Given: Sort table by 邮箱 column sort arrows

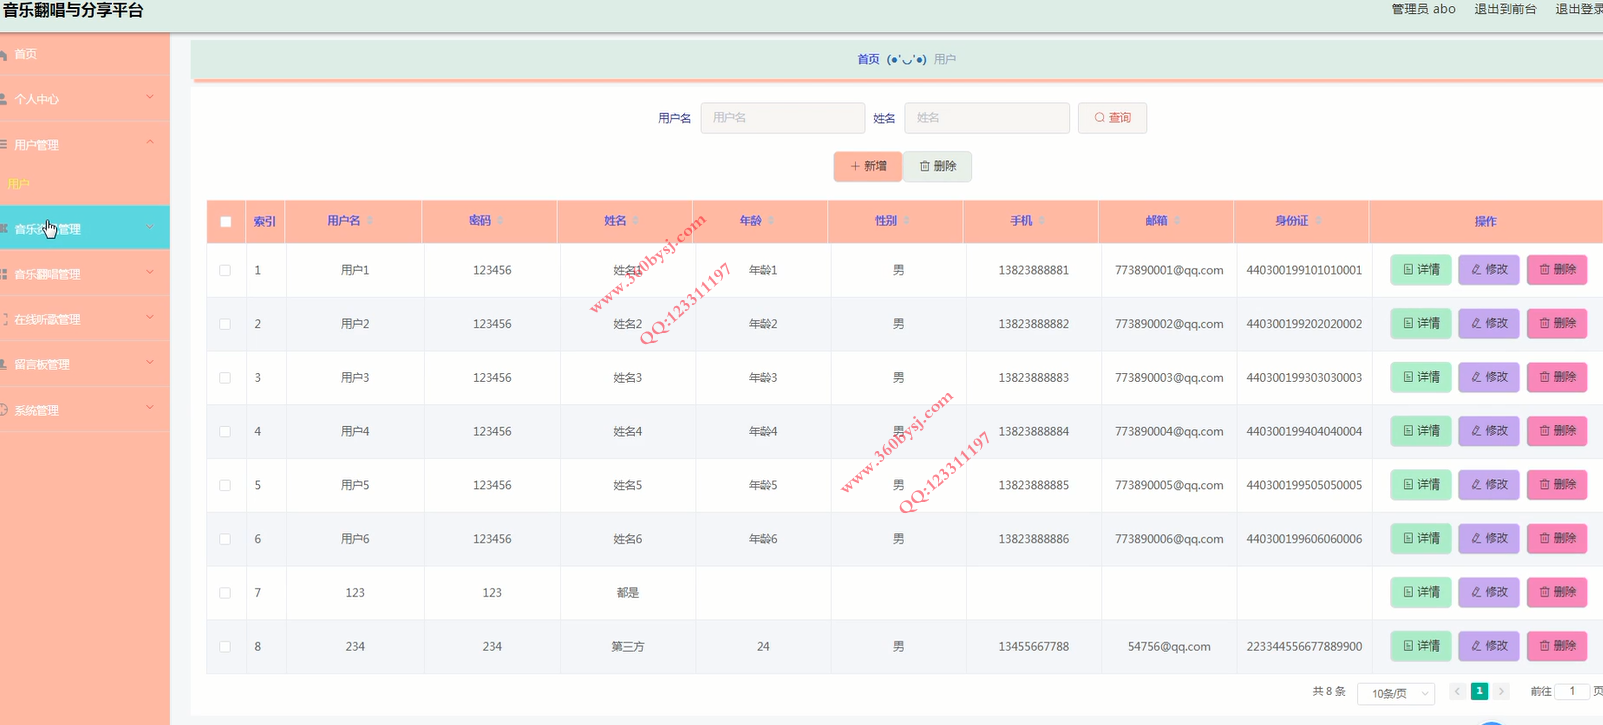Looking at the screenshot, I should 1177,221.
